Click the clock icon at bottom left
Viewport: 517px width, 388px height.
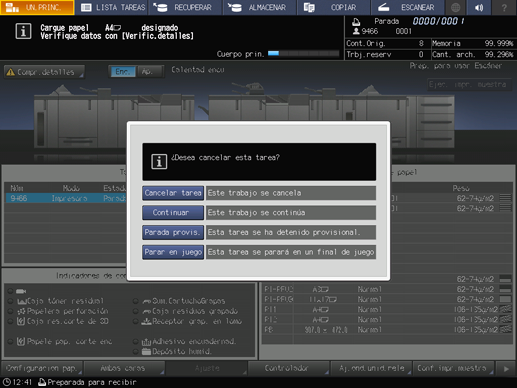click(7, 382)
